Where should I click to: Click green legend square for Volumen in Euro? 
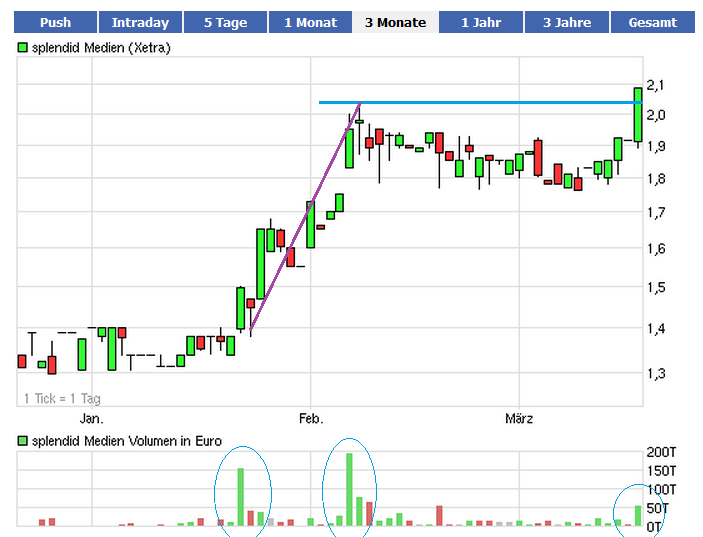pos(22,441)
